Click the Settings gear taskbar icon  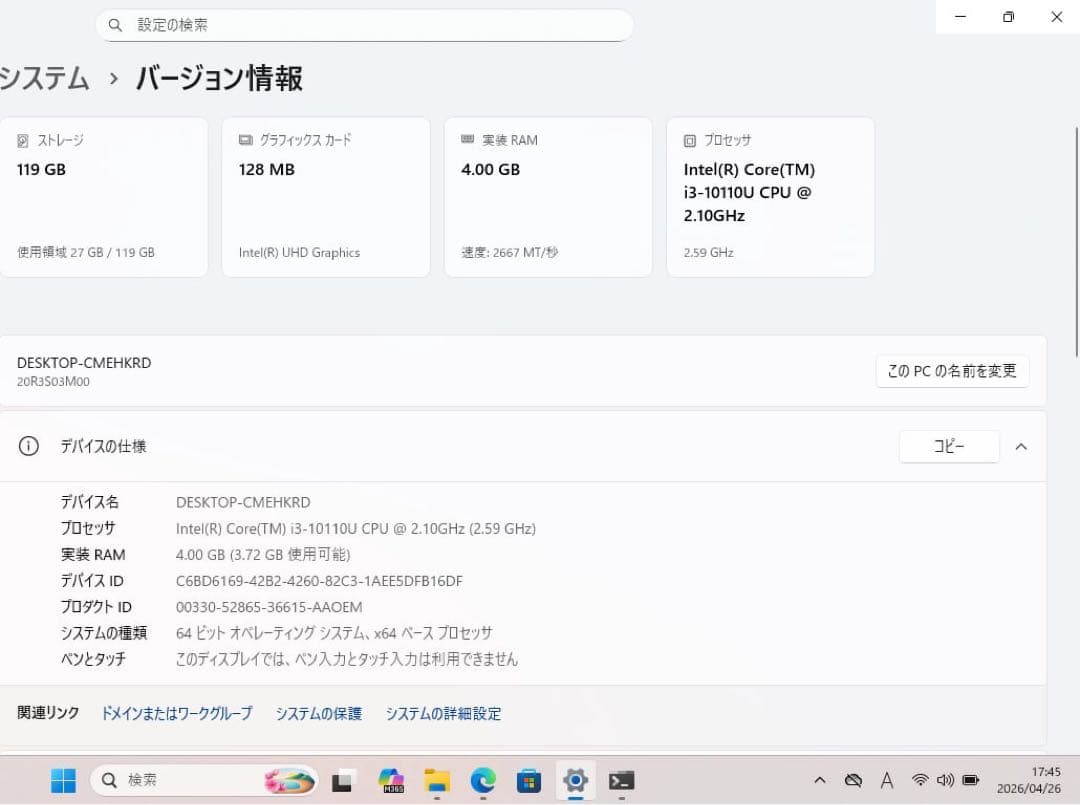point(575,781)
